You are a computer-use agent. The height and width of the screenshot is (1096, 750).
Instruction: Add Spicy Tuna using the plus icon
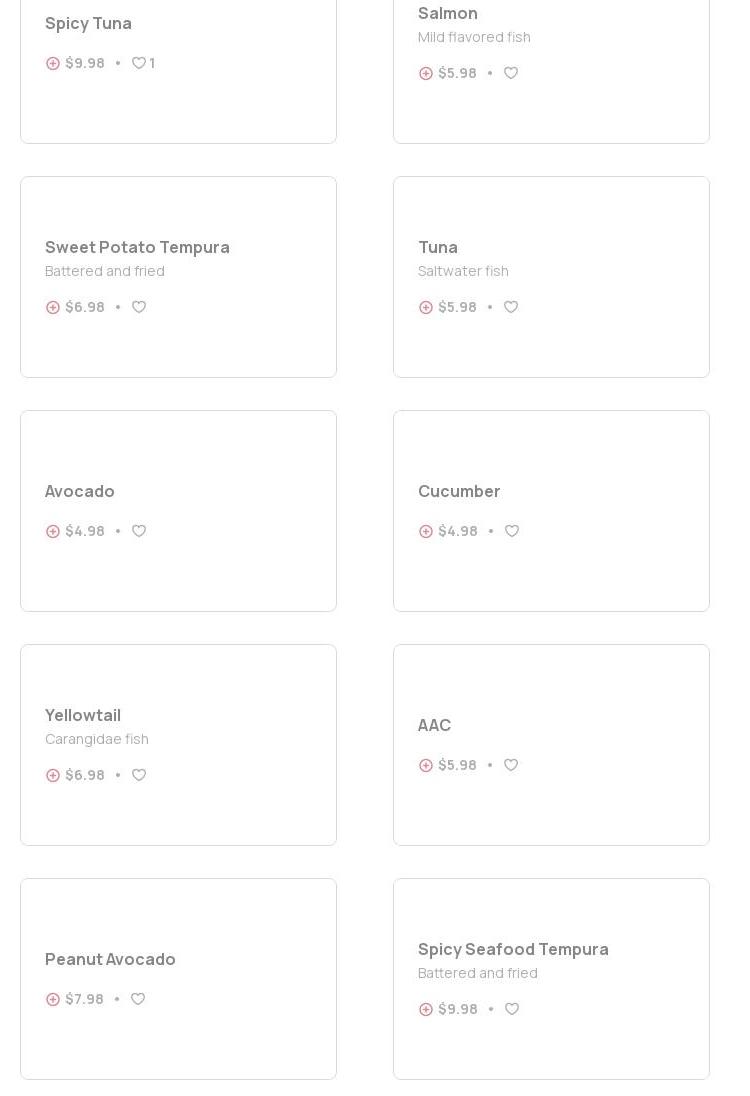(x=53, y=63)
